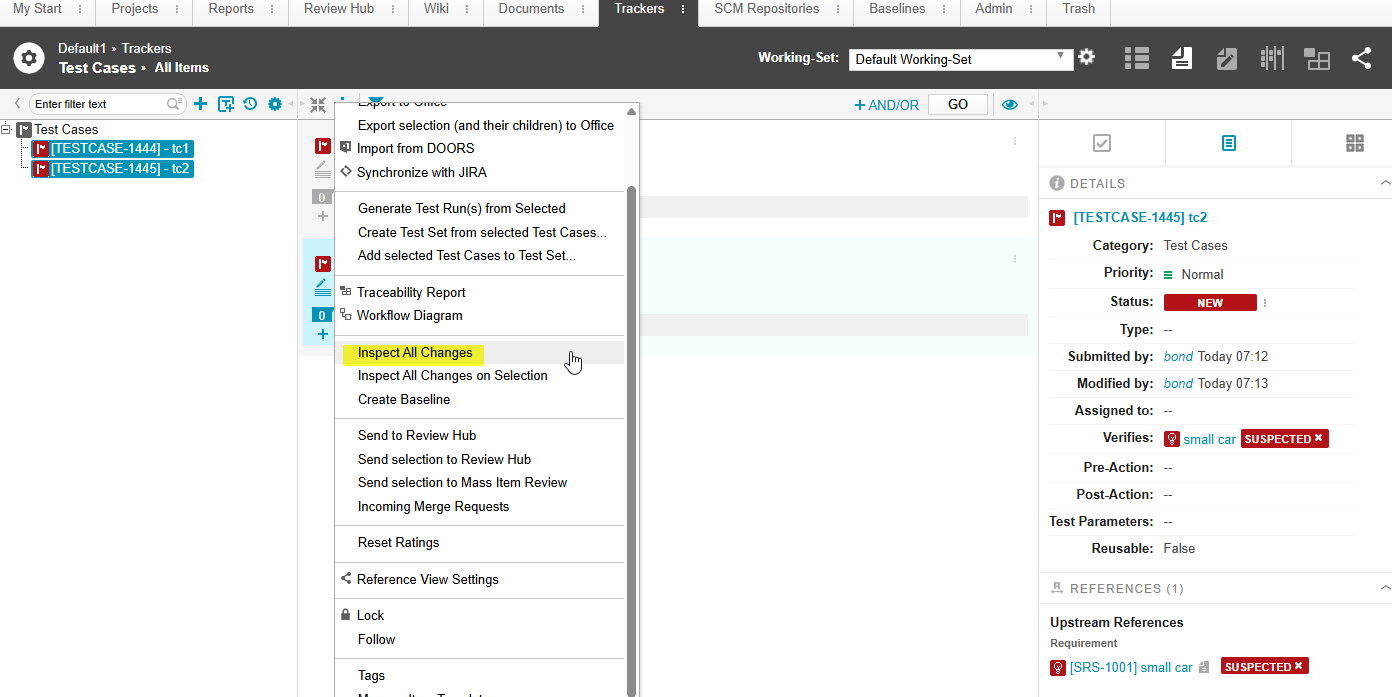
Task: Click the red NEW status badge
Action: click(x=1210, y=302)
